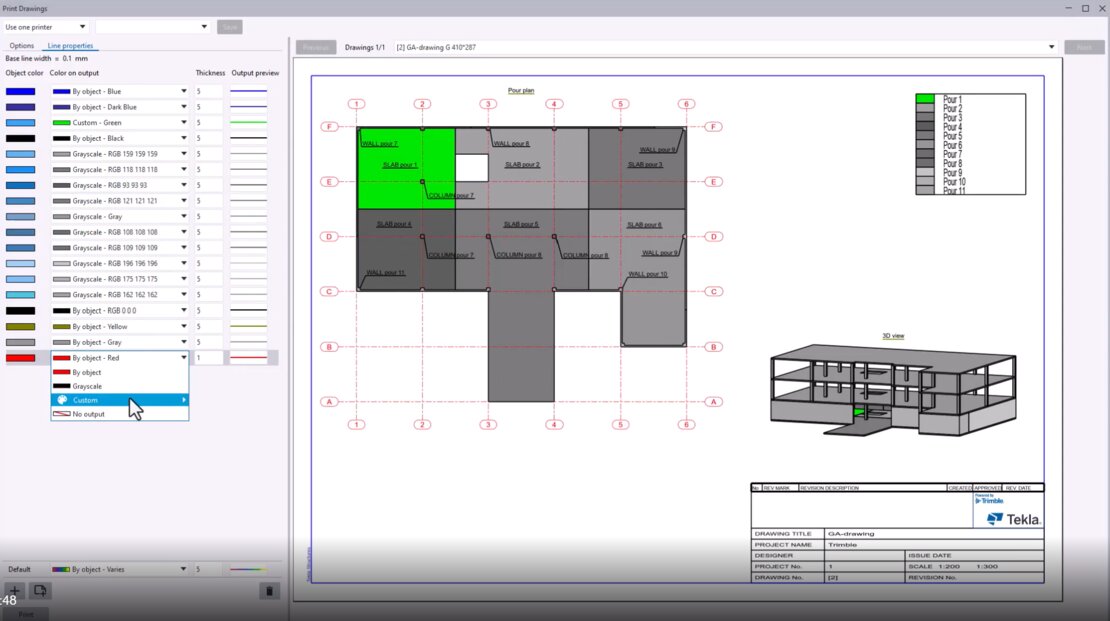This screenshot has width=1110, height=621.
Task: Open 'Custom - Green' color output dropdown
Action: pos(183,123)
